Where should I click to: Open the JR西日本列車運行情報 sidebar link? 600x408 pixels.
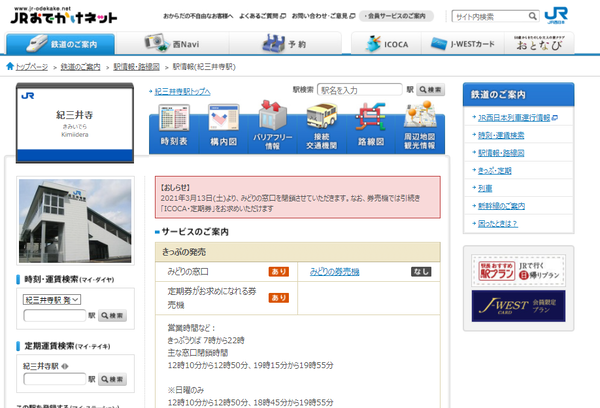click(517, 118)
